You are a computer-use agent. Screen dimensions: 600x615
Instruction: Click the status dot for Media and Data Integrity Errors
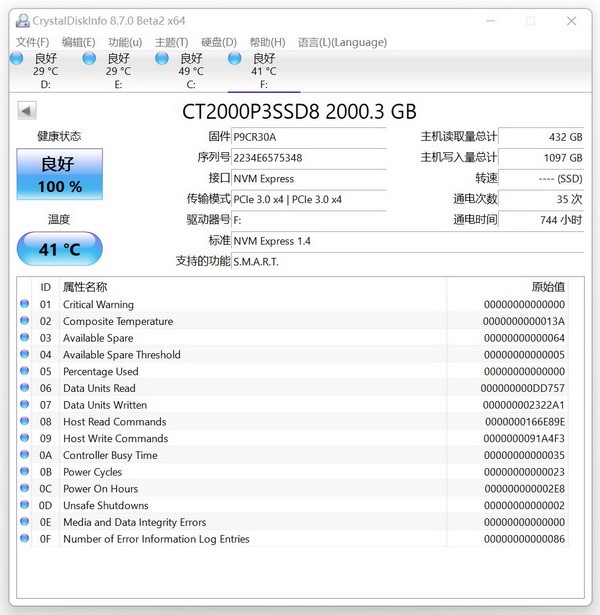coord(24,521)
